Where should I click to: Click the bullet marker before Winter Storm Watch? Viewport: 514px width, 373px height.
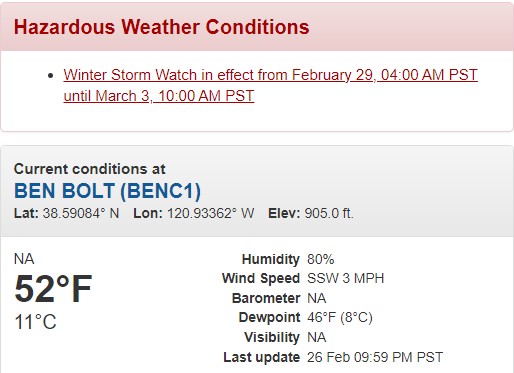[x=50, y=75]
